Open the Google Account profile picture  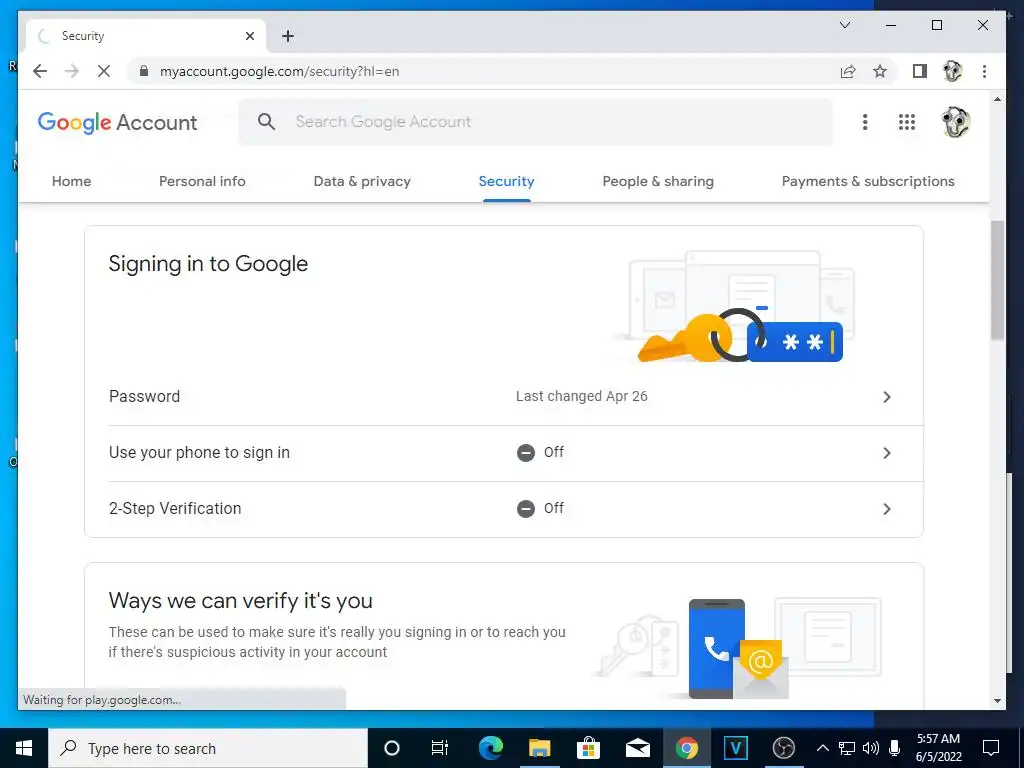(955, 122)
